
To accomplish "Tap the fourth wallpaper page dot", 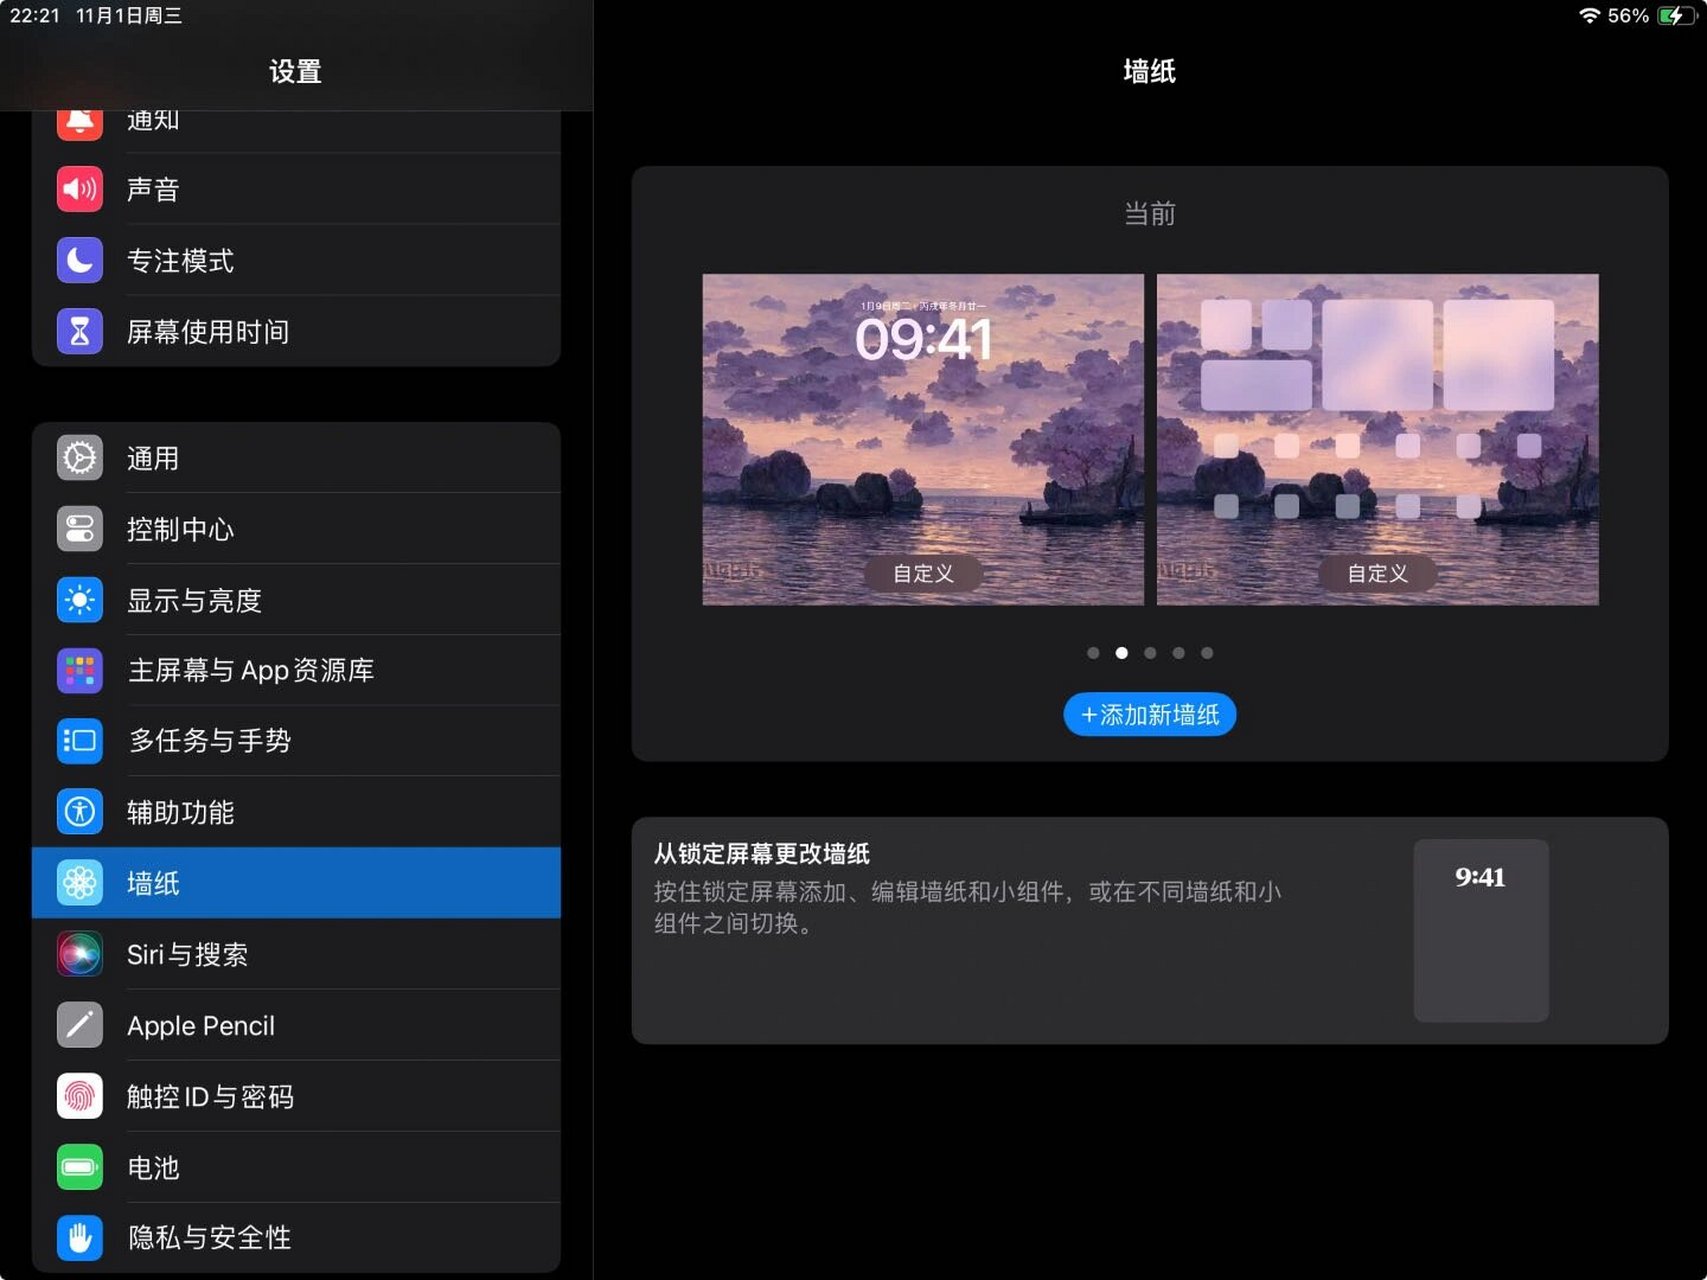I will 1179,653.
